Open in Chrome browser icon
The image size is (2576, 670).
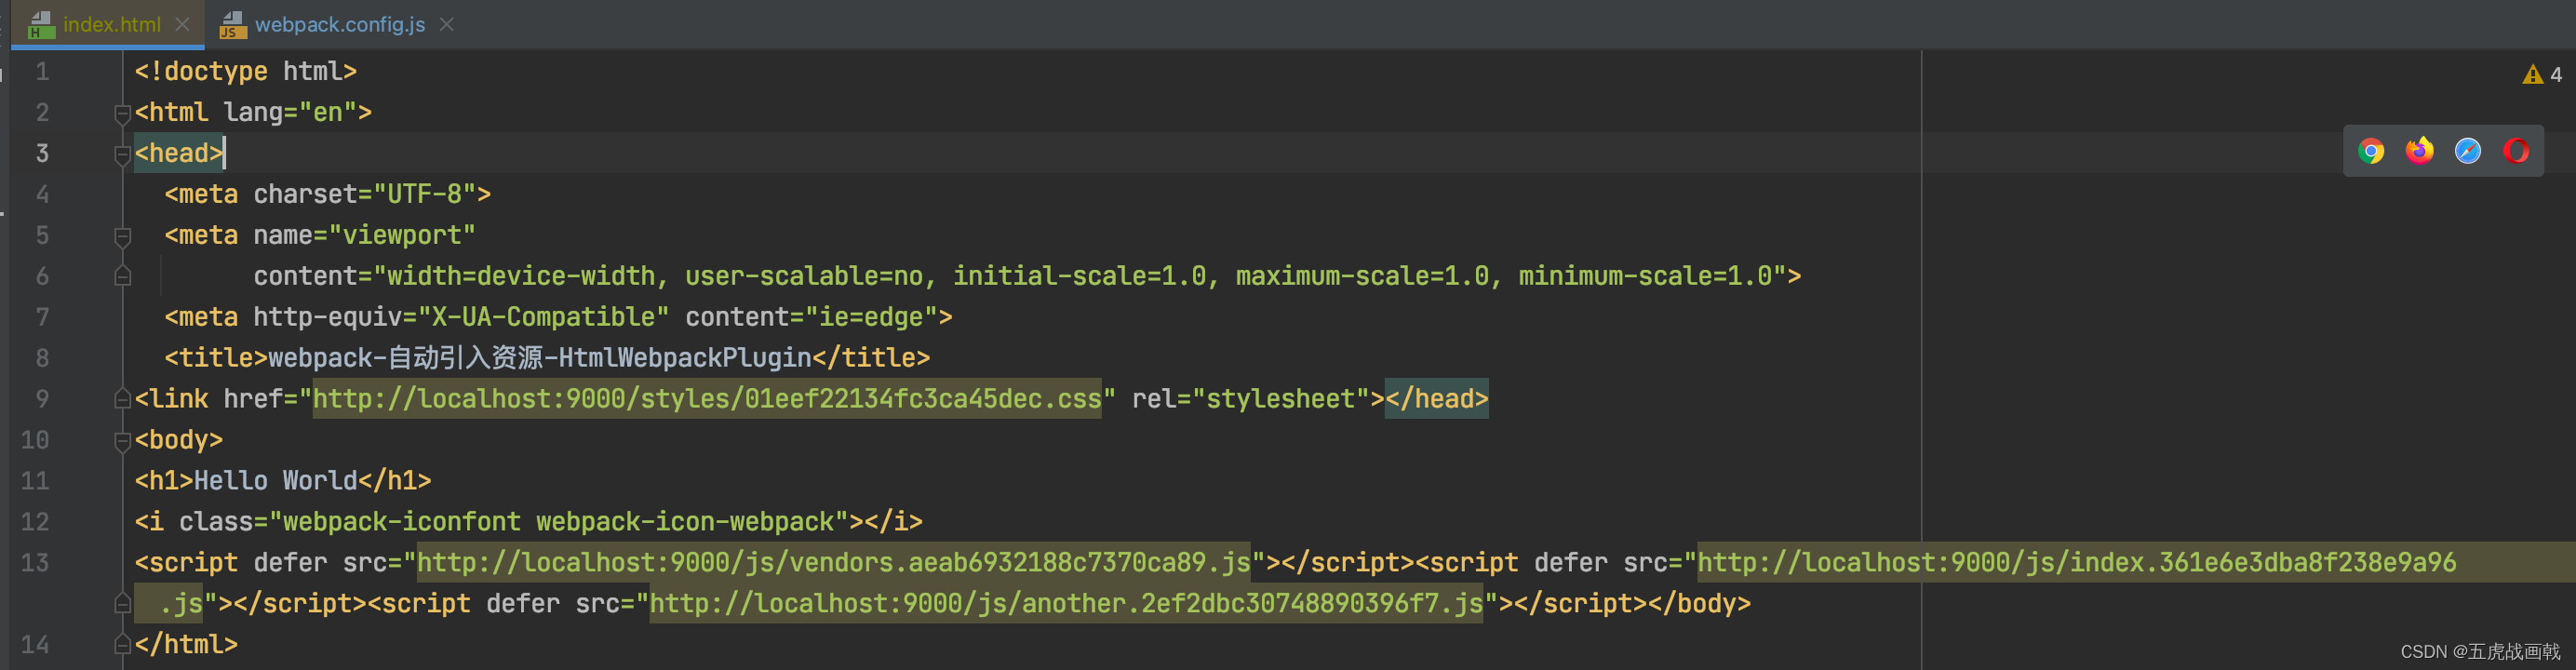pos(2371,151)
